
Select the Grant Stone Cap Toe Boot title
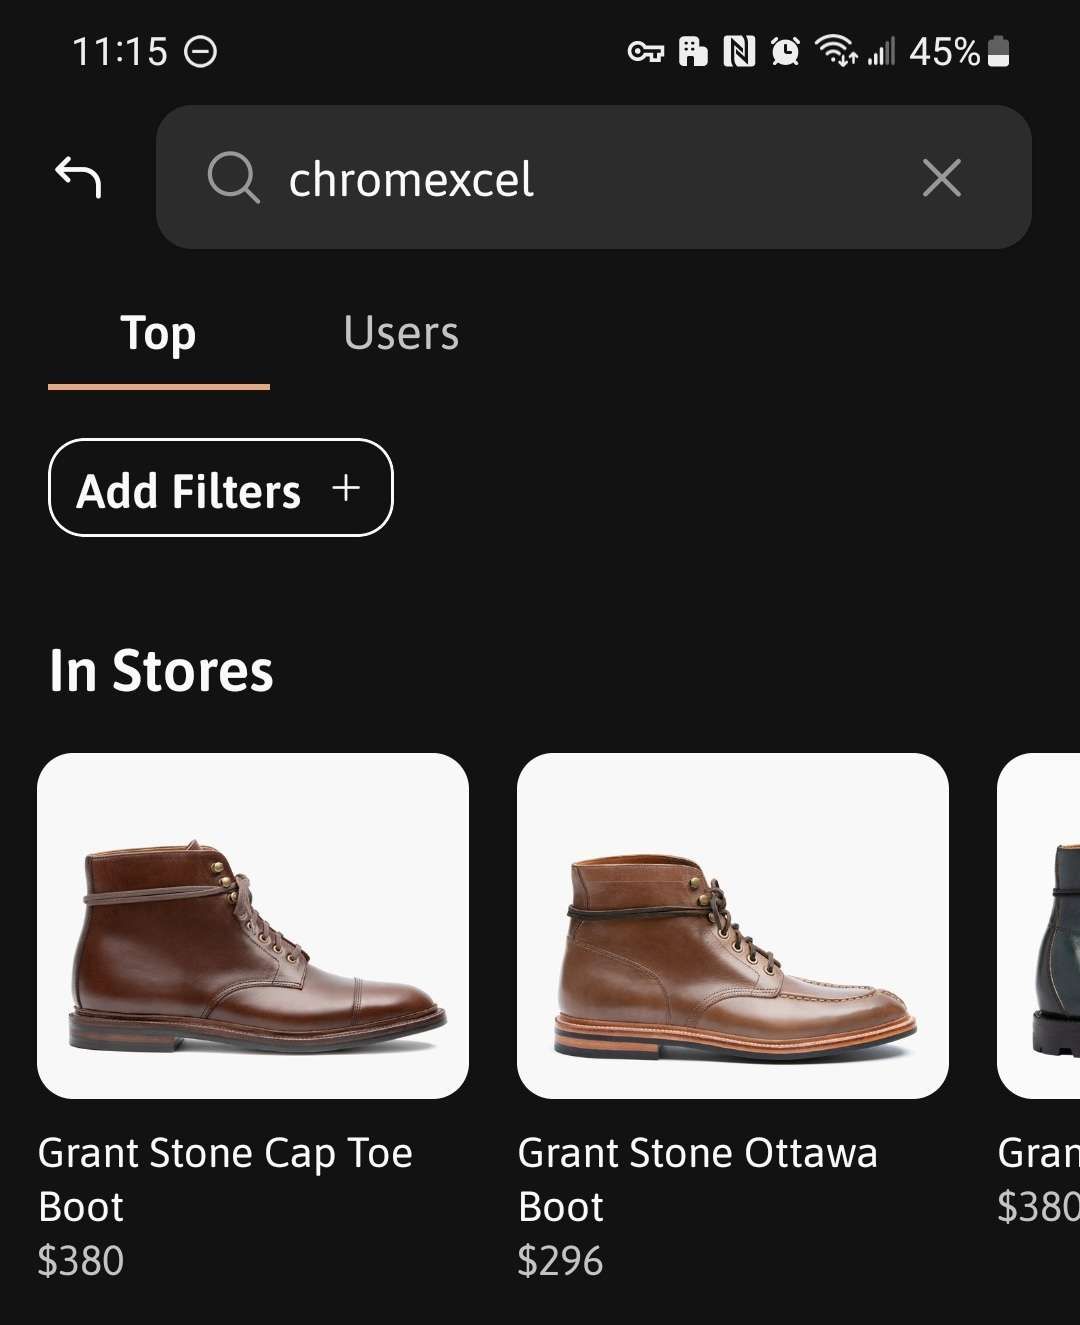(225, 1180)
